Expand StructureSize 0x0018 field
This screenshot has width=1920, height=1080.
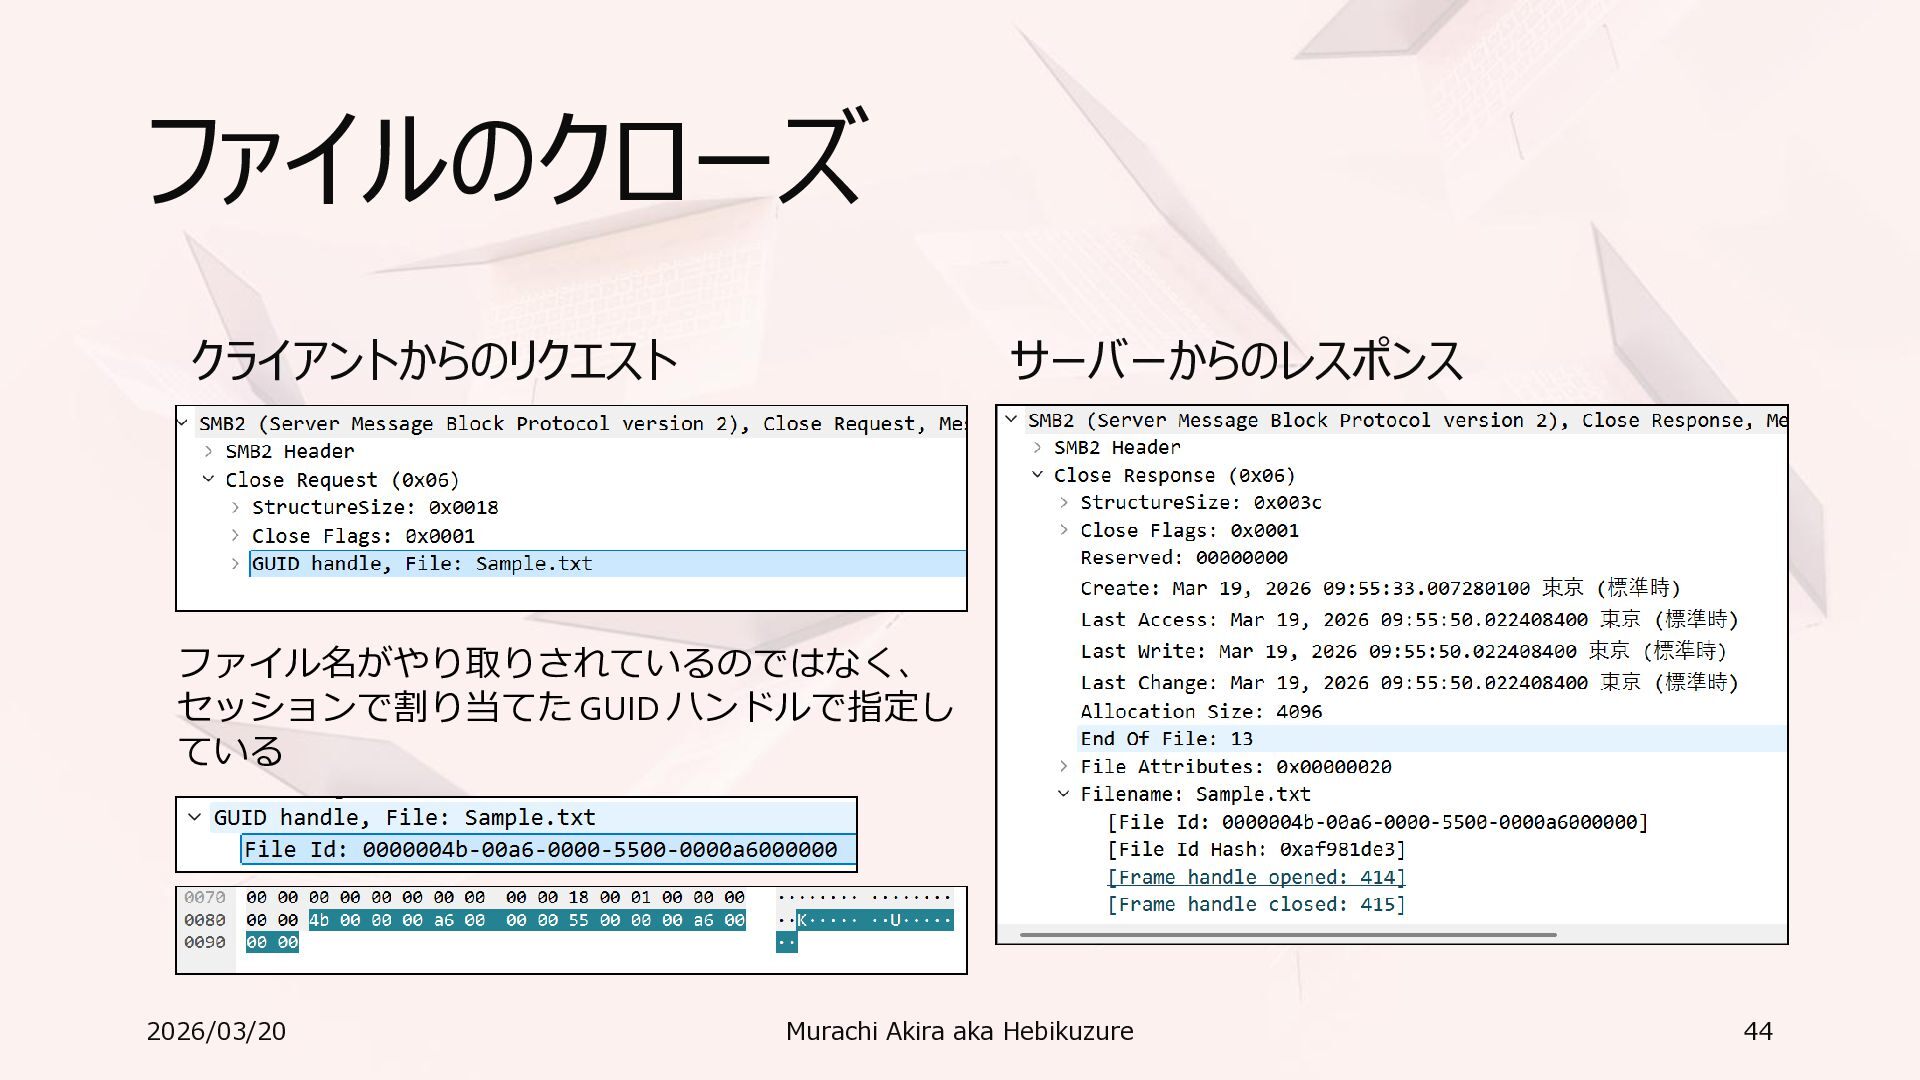pyautogui.click(x=235, y=508)
